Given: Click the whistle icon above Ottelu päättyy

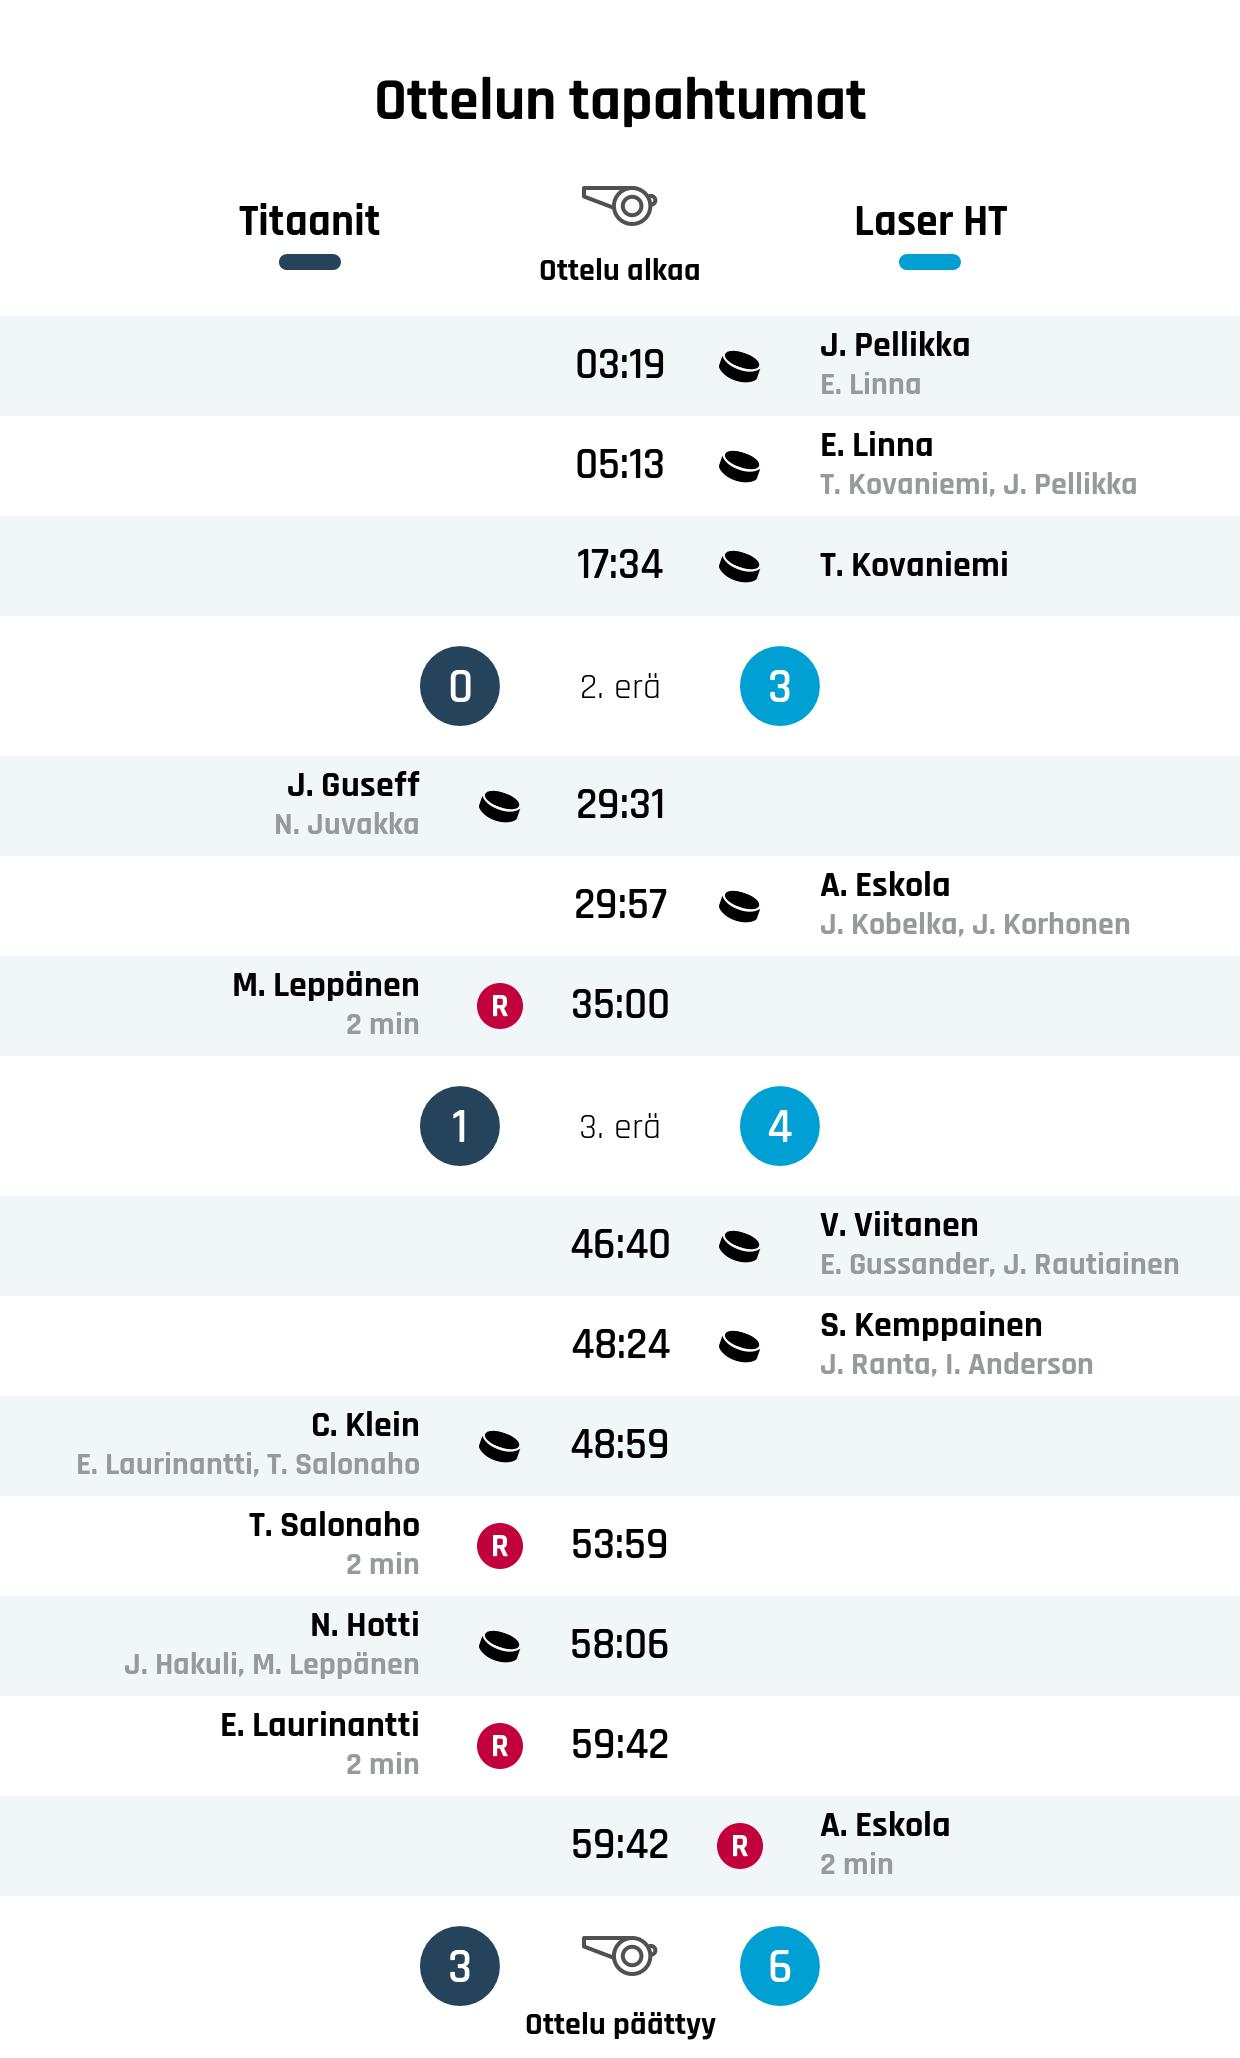Looking at the screenshot, I should pos(620,1953).
